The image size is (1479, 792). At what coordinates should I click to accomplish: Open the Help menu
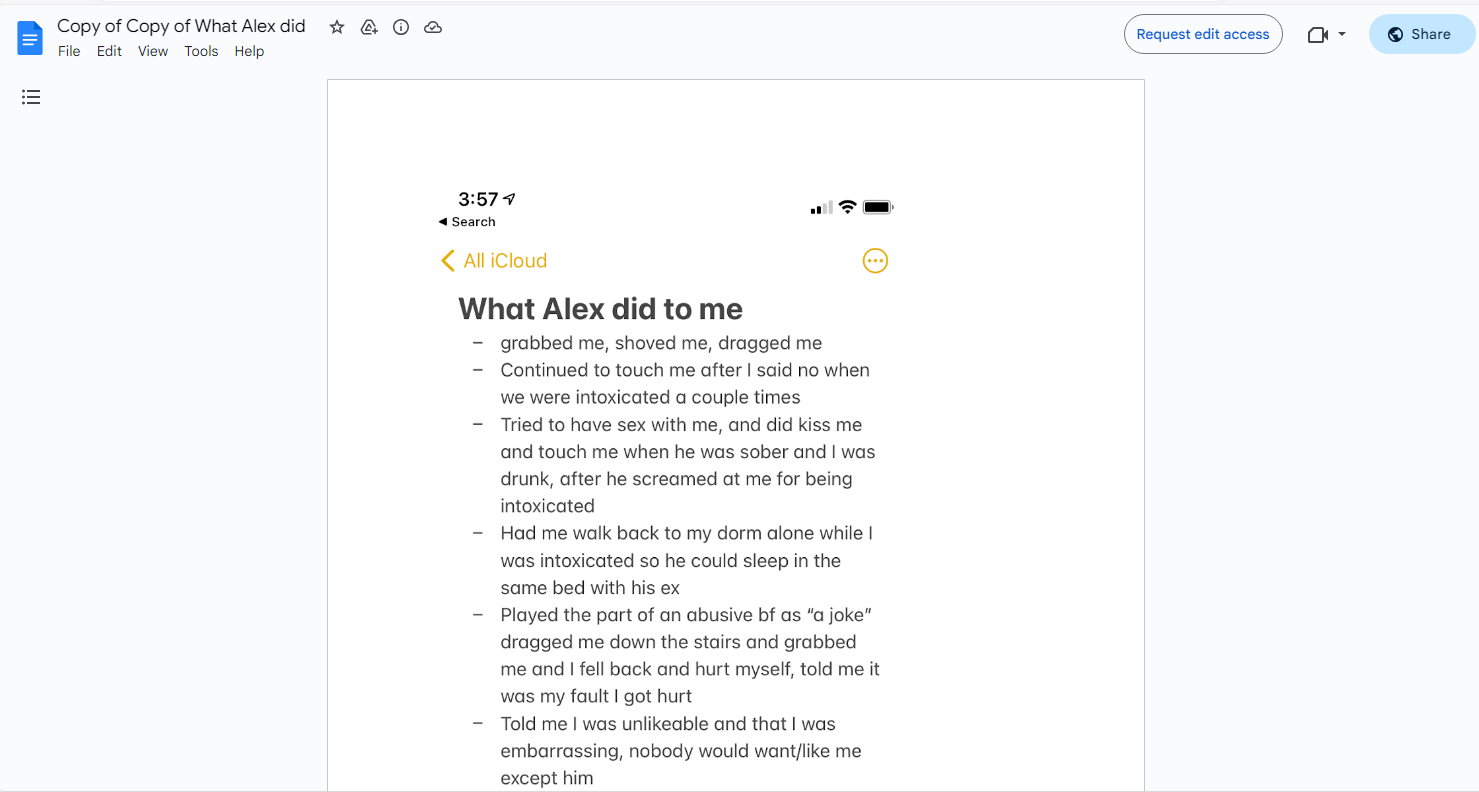[249, 51]
